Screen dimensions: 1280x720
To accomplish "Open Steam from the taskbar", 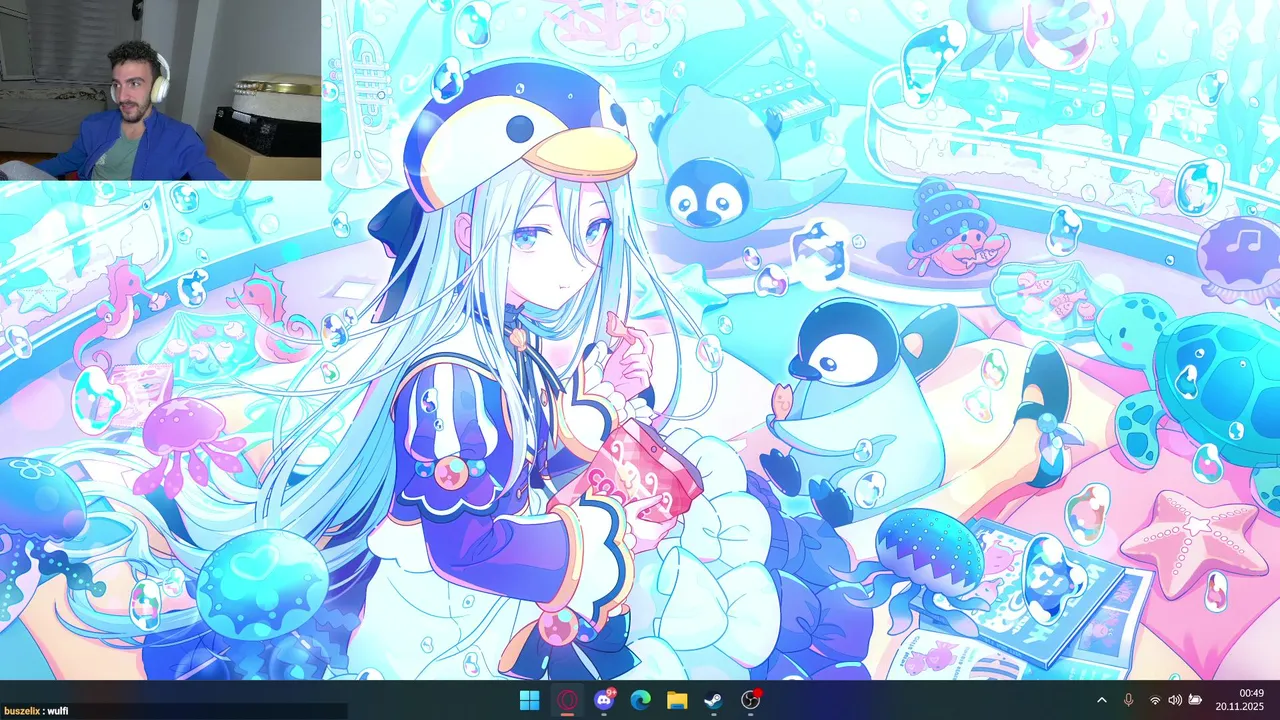I will coord(714,700).
